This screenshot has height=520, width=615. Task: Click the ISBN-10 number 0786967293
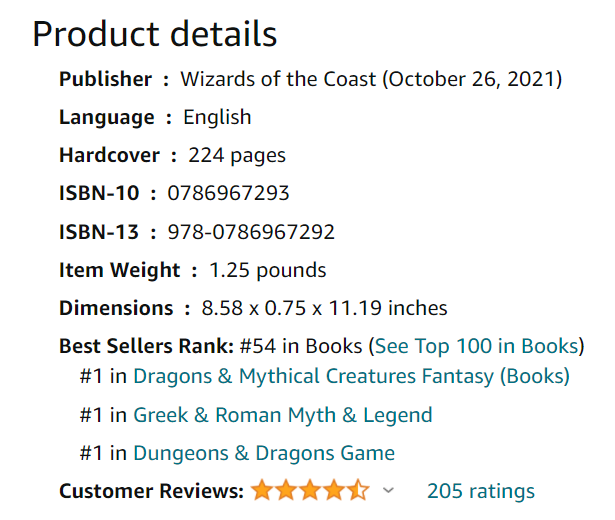228,193
